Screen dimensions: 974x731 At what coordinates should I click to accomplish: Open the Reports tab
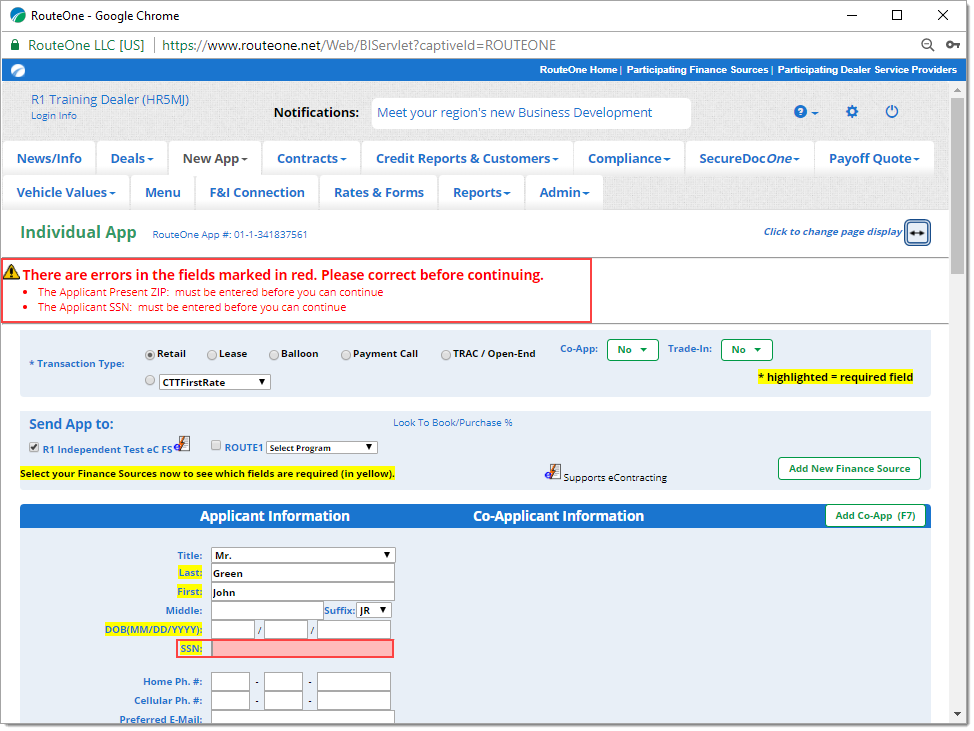[481, 193]
